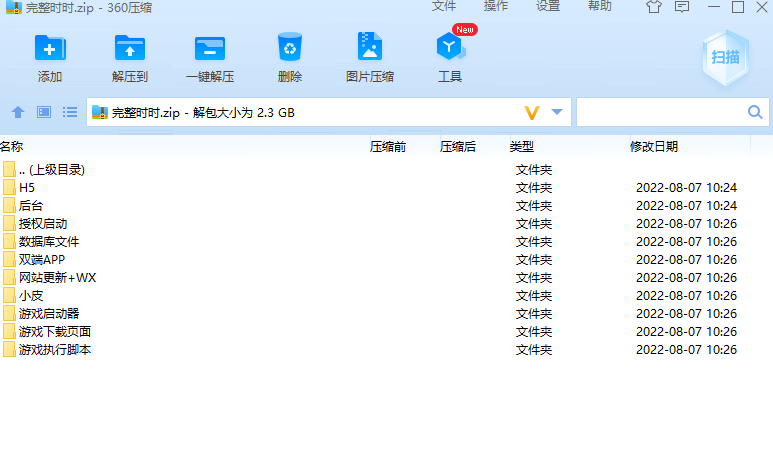Viewport: 773px width, 469px height.
Task: Click the folder icon beside 小皮
Action: click(x=9, y=295)
